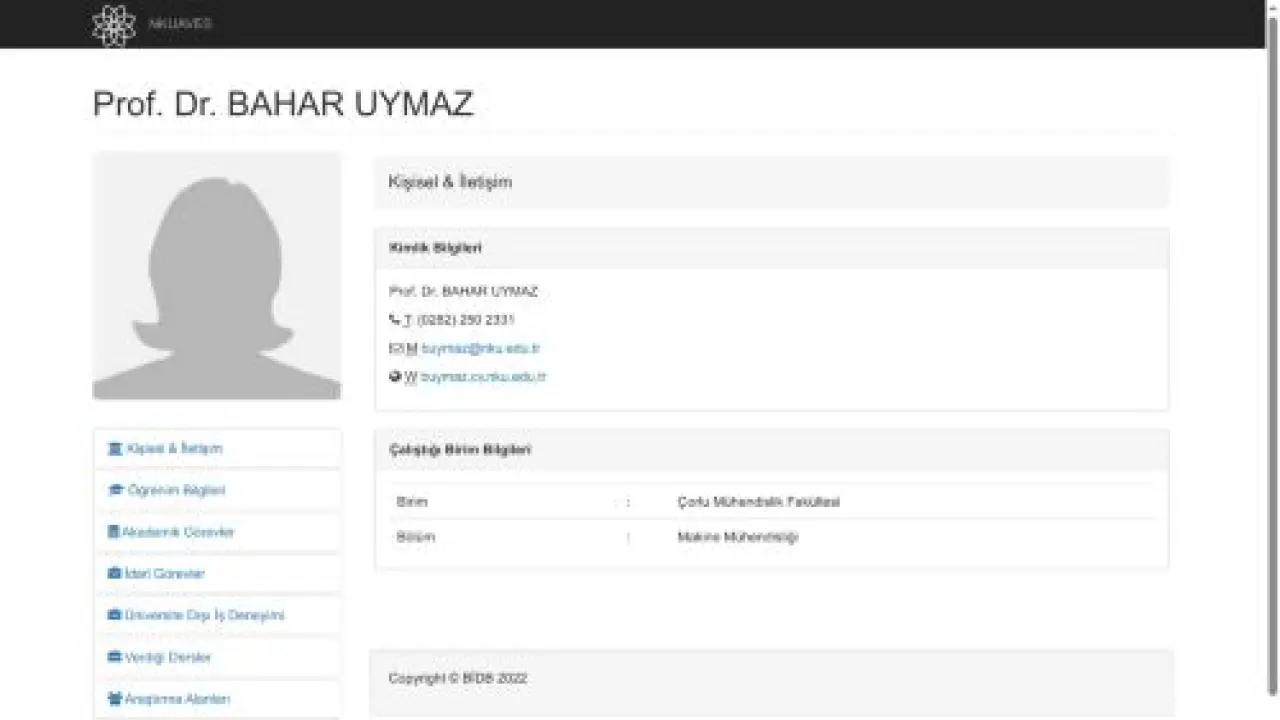The width and height of the screenshot is (1280, 720).
Task: Click the icon beside Akademik Görevler
Action: [x=114, y=532]
